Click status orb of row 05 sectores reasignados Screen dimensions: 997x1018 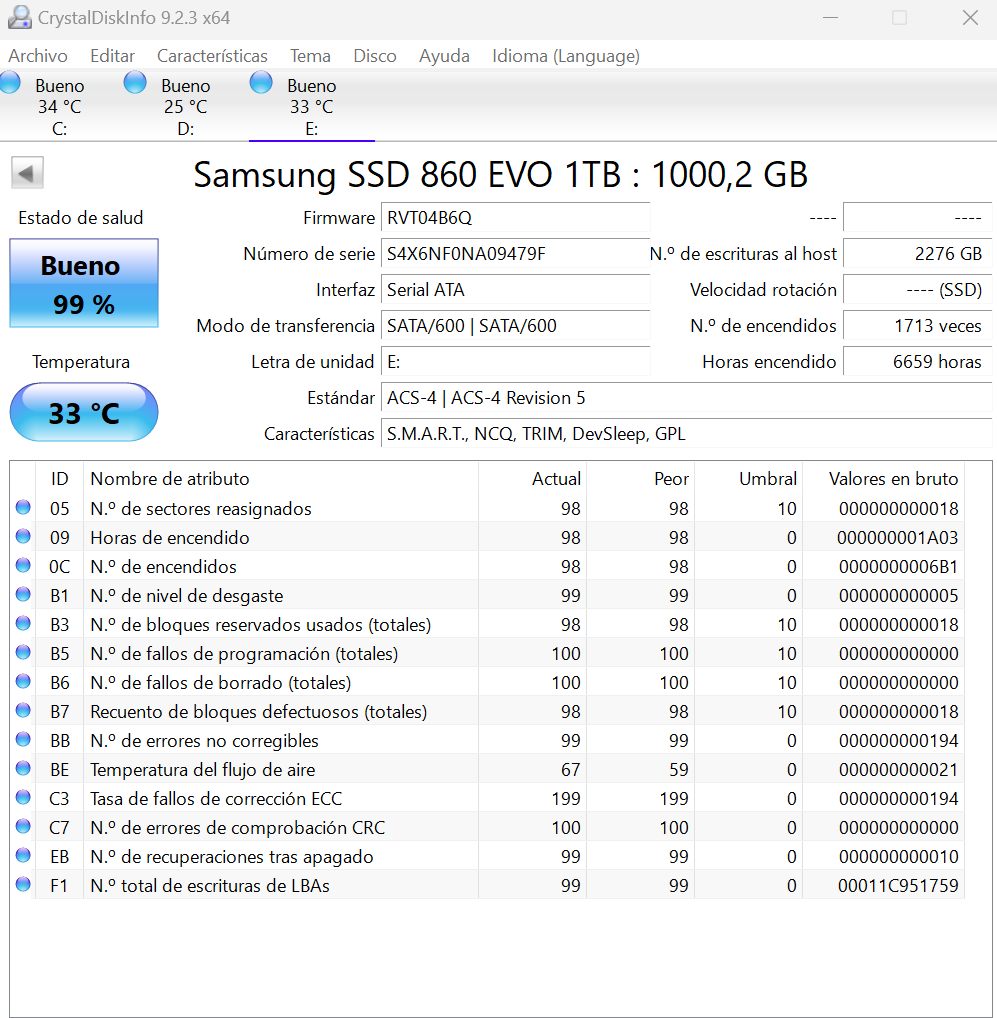click(x=23, y=508)
